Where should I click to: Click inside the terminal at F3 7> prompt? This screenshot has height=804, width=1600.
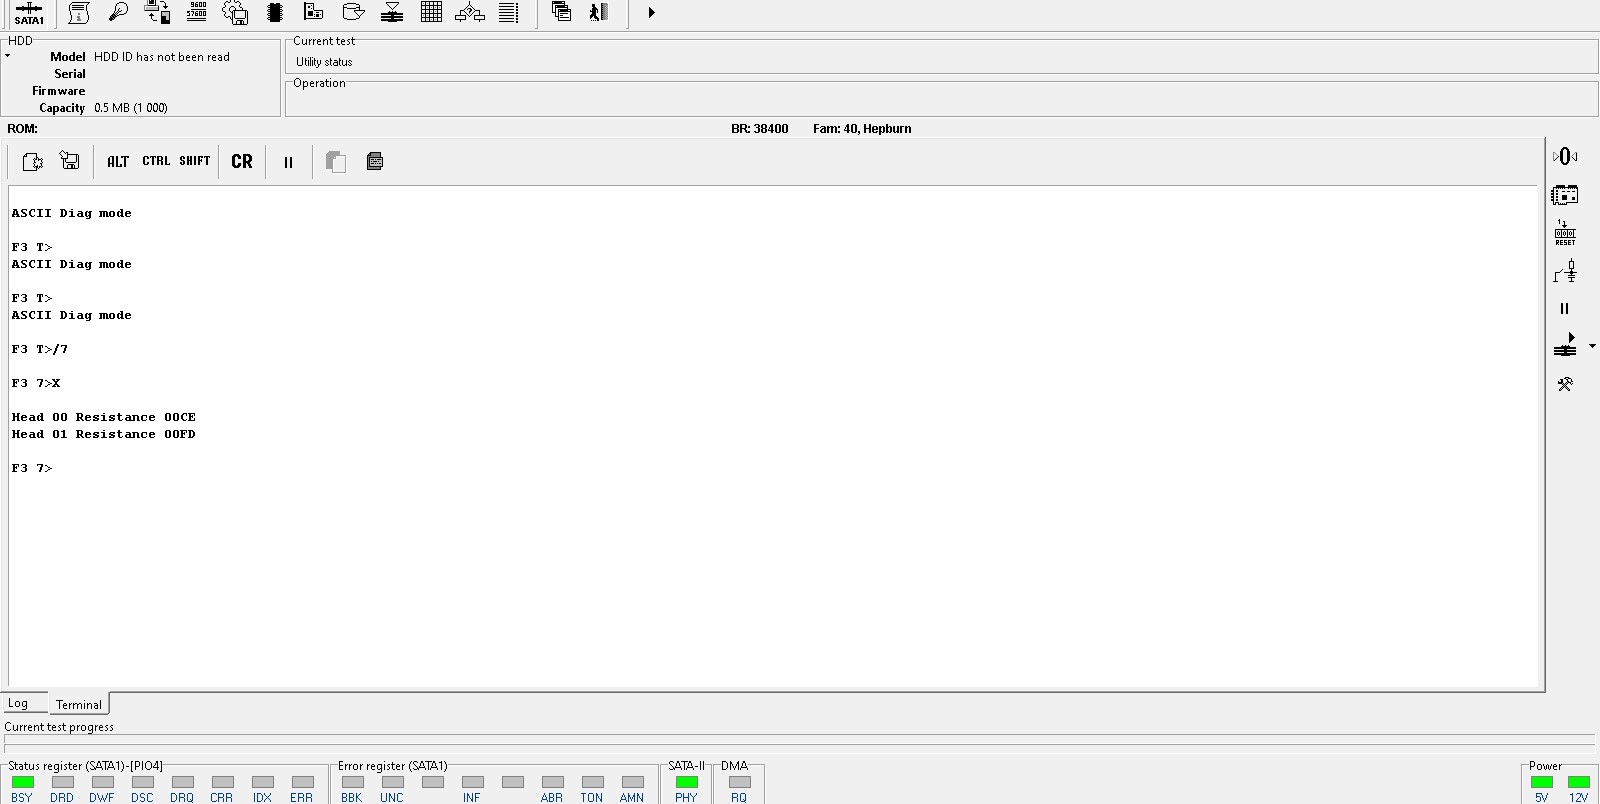tap(32, 468)
